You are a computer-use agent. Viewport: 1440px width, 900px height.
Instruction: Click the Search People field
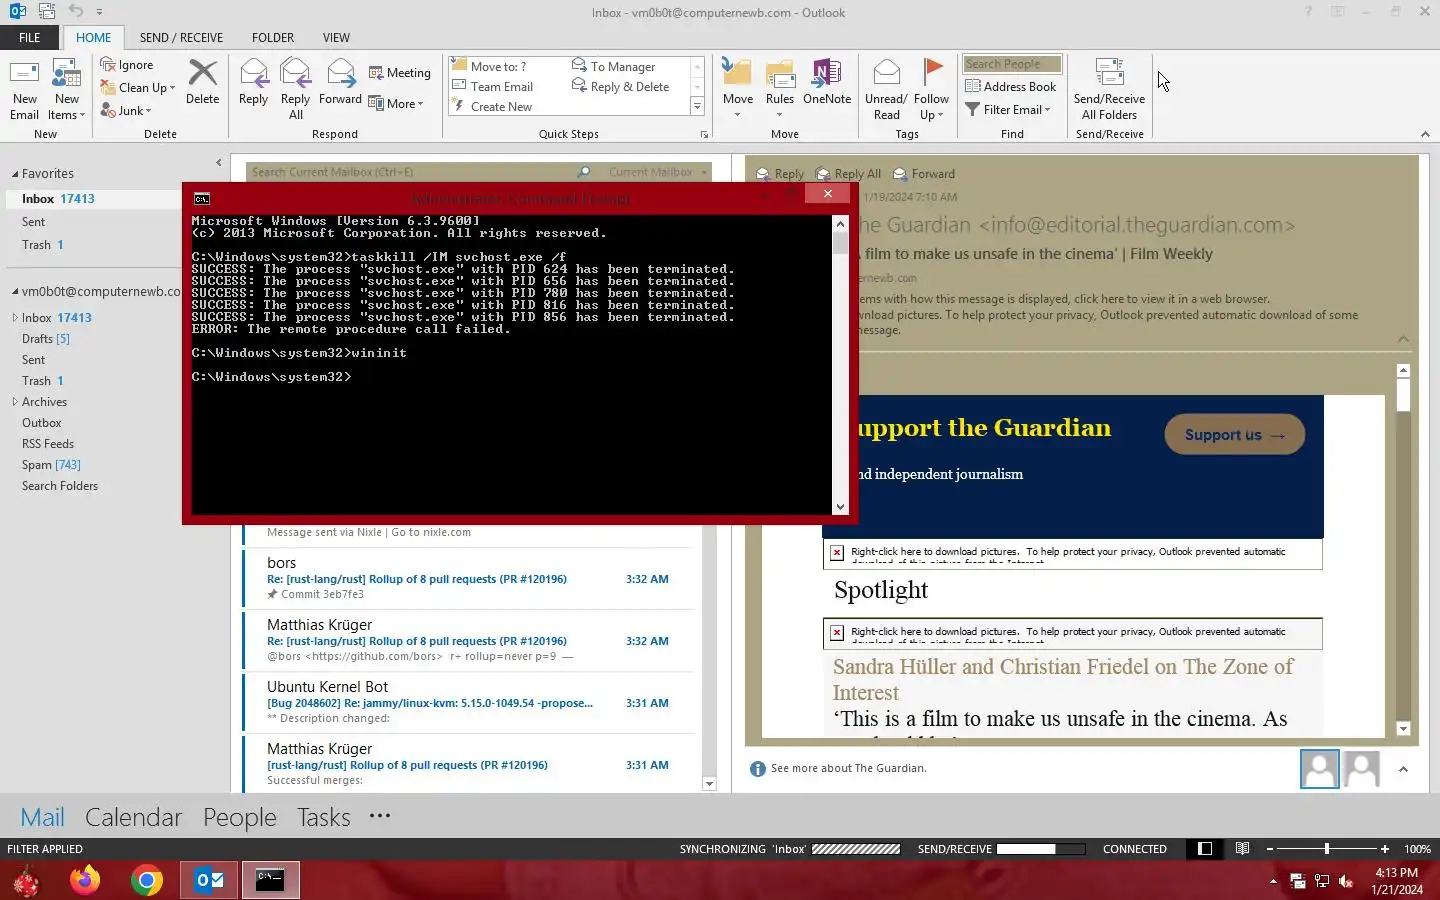1012,64
